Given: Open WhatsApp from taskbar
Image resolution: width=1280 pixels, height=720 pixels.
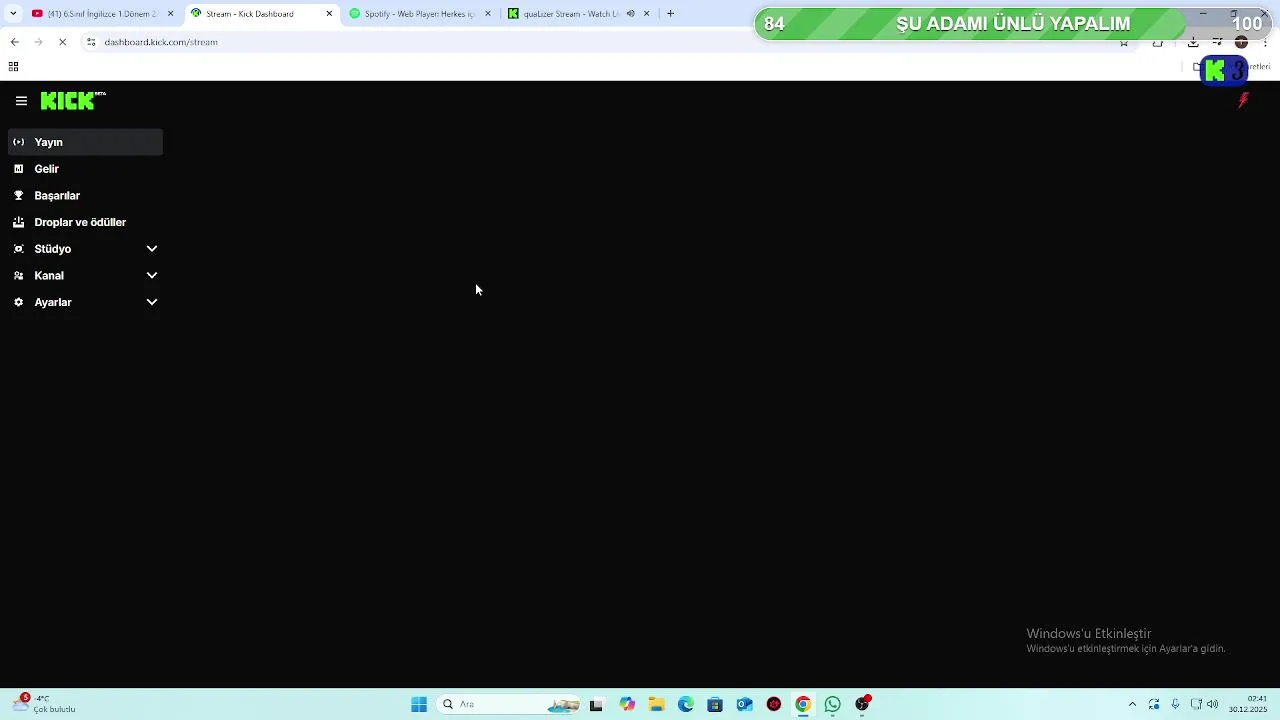Looking at the screenshot, I should pyautogui.click(x=832, y=704).
